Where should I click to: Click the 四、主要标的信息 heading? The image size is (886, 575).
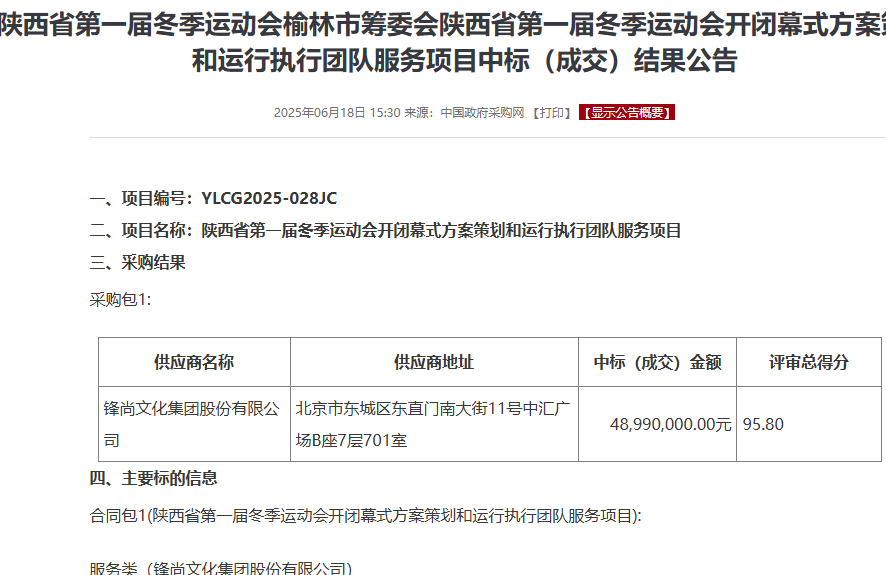coord(153,478)
